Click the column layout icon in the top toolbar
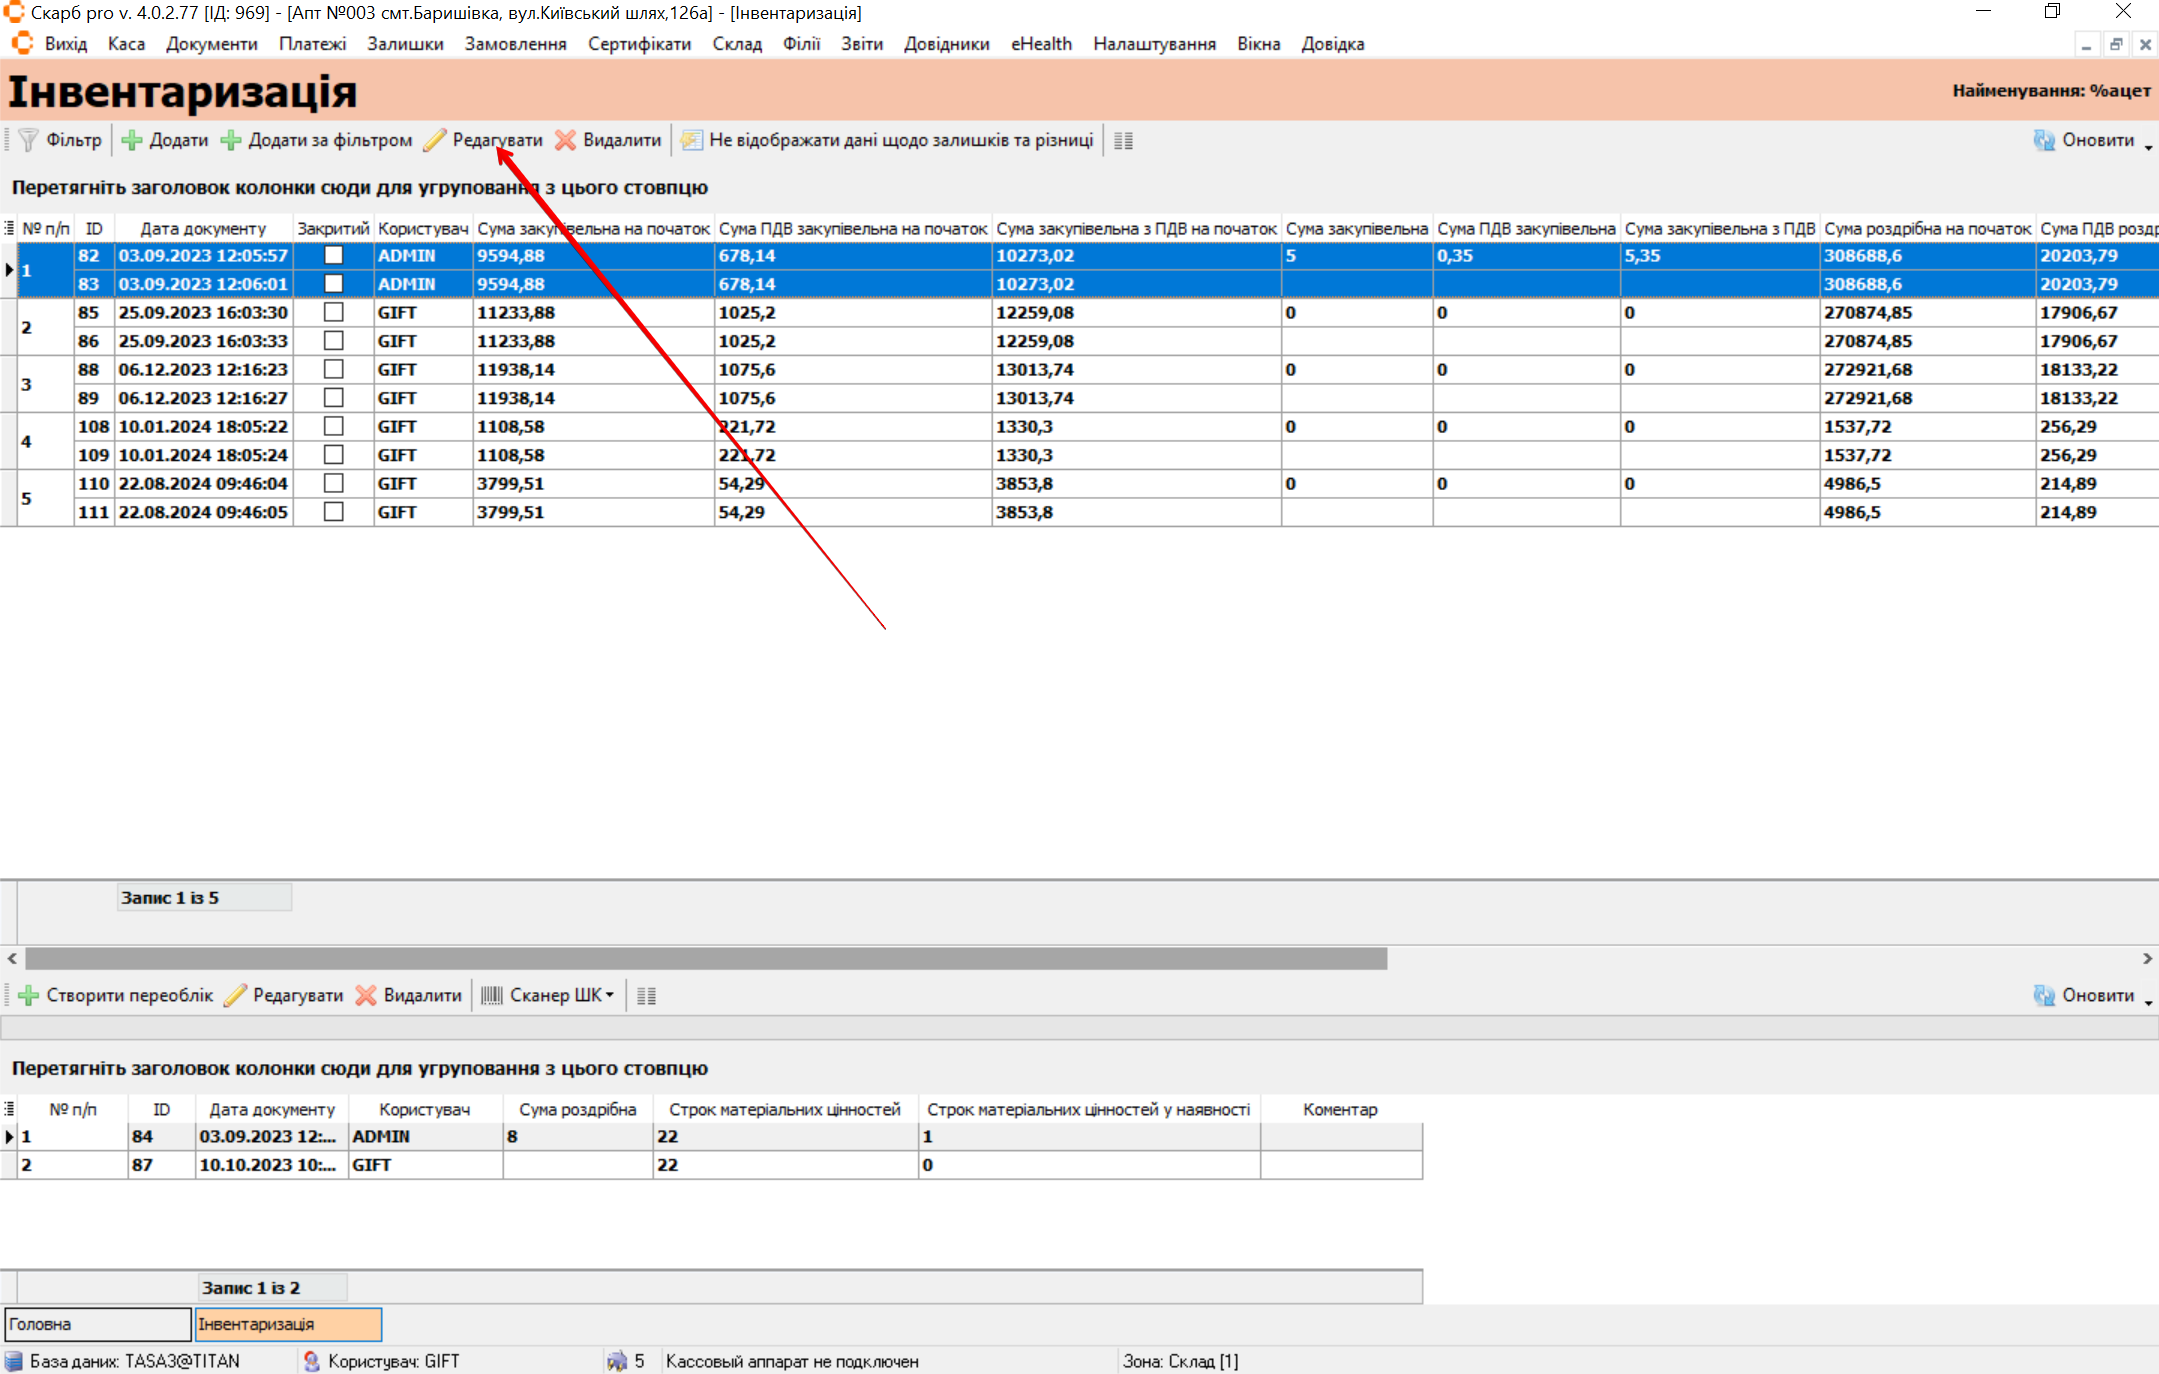Image resolution: width=2159 pixels, height=1374 pixels. (1123, 141)
